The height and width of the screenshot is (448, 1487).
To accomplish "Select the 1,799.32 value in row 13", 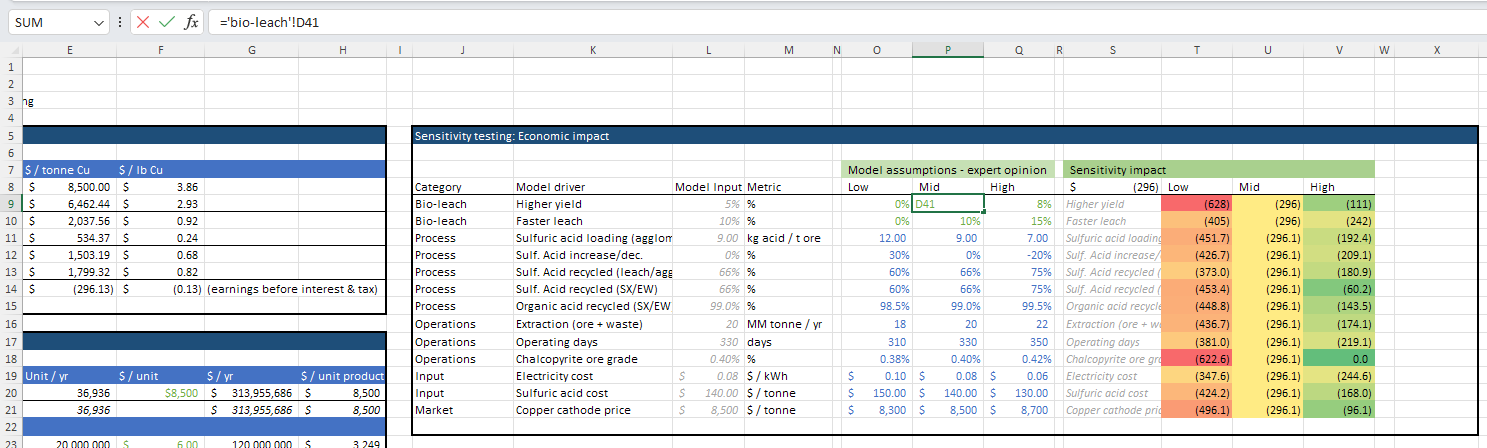I will point(69,272).
